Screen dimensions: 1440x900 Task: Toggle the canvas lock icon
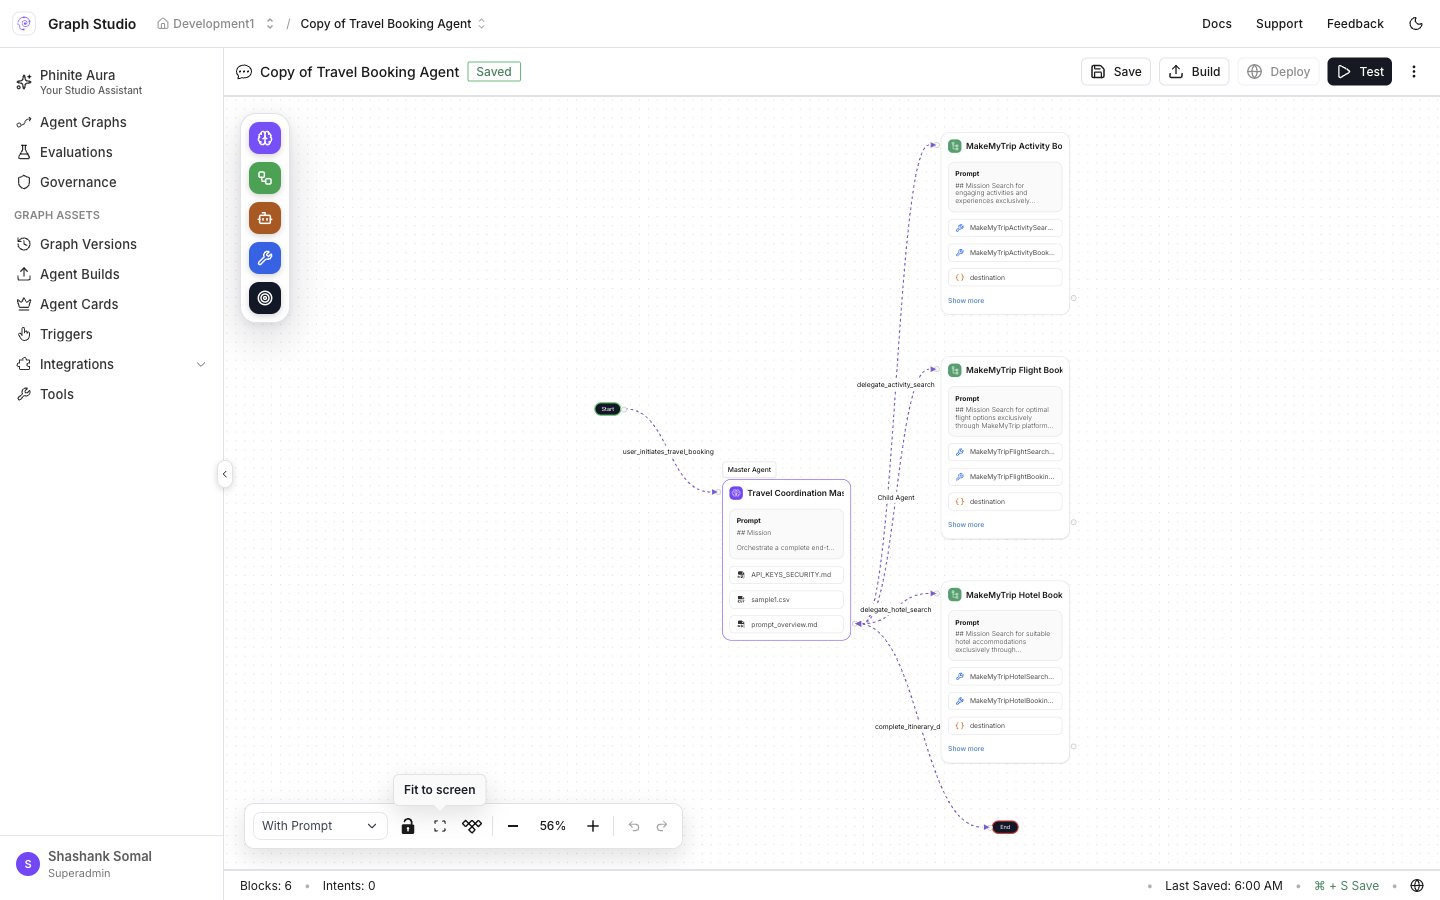point(408,826)
